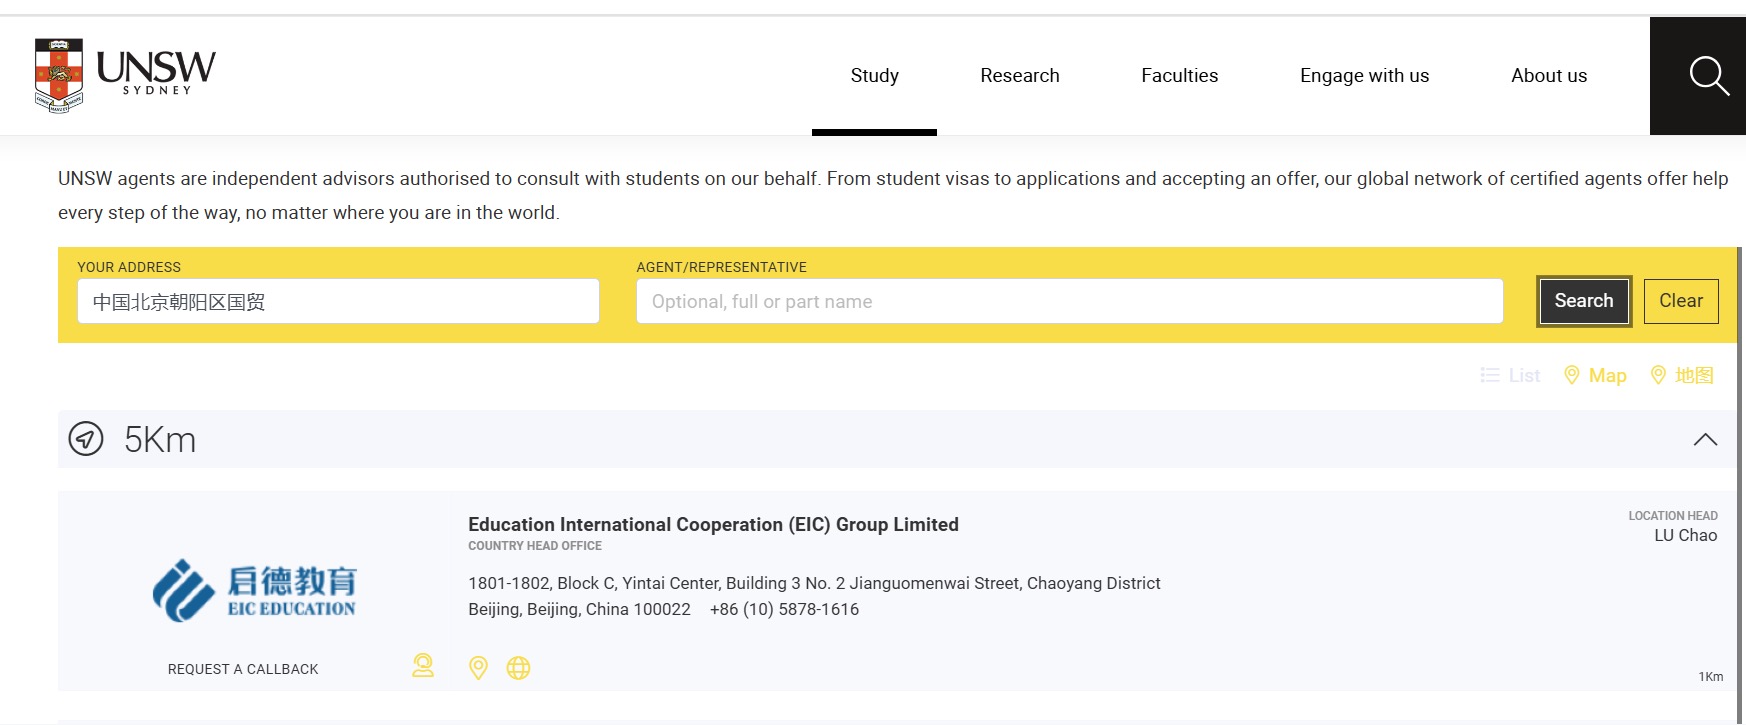Screen dimensions: 1746x725
Task: Switch to Map view
Action: click(1595, 375)
